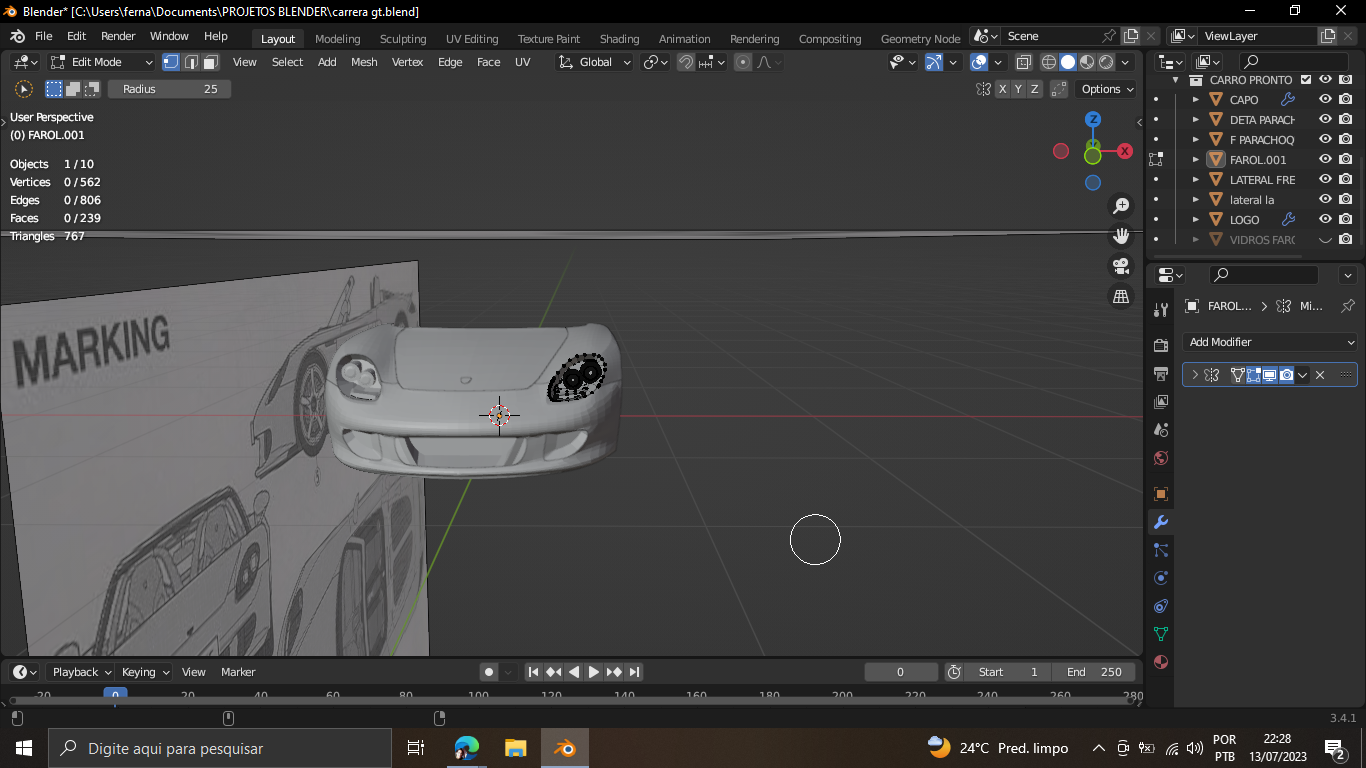The image size is (1366, 768).
Task: Select the pan view hand icon
Action: tap(1121, 236)
